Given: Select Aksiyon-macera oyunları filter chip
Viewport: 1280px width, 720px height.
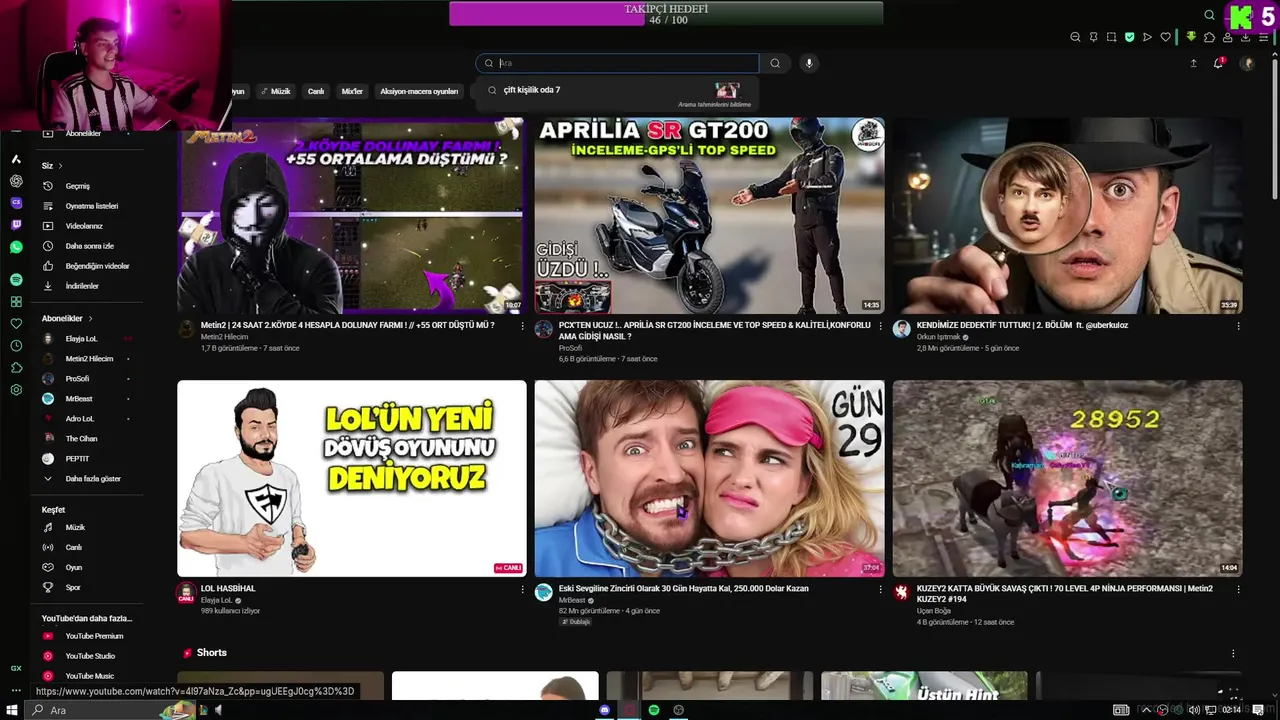Looking at the screenshot, I should [x=419, y=91].
